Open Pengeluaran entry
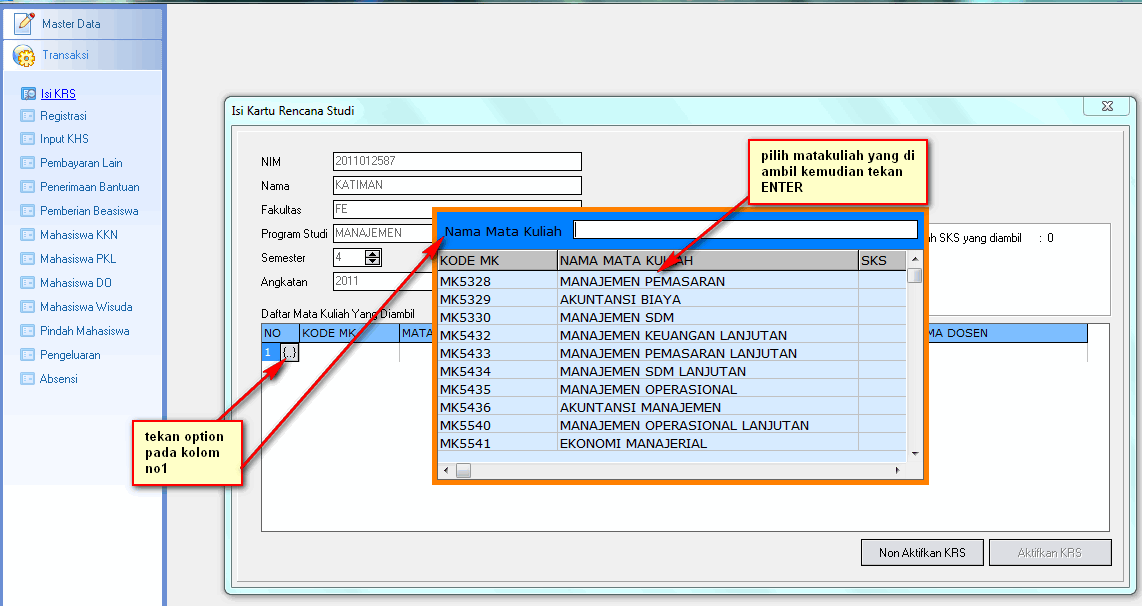The width and height of the screenshot is (1142, 606). click(x=70, y=355)
